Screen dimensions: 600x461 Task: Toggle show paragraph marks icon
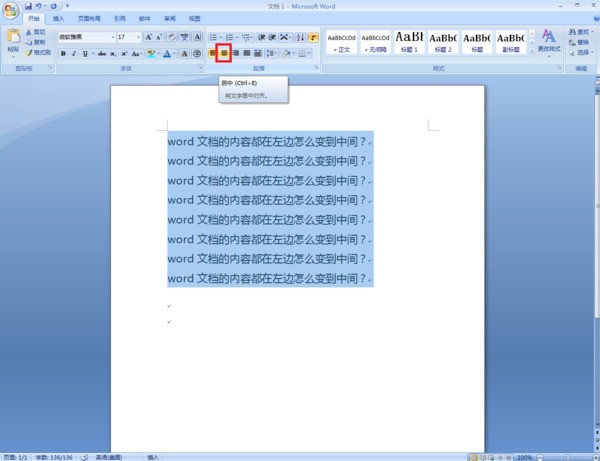(x=313, y=37)
